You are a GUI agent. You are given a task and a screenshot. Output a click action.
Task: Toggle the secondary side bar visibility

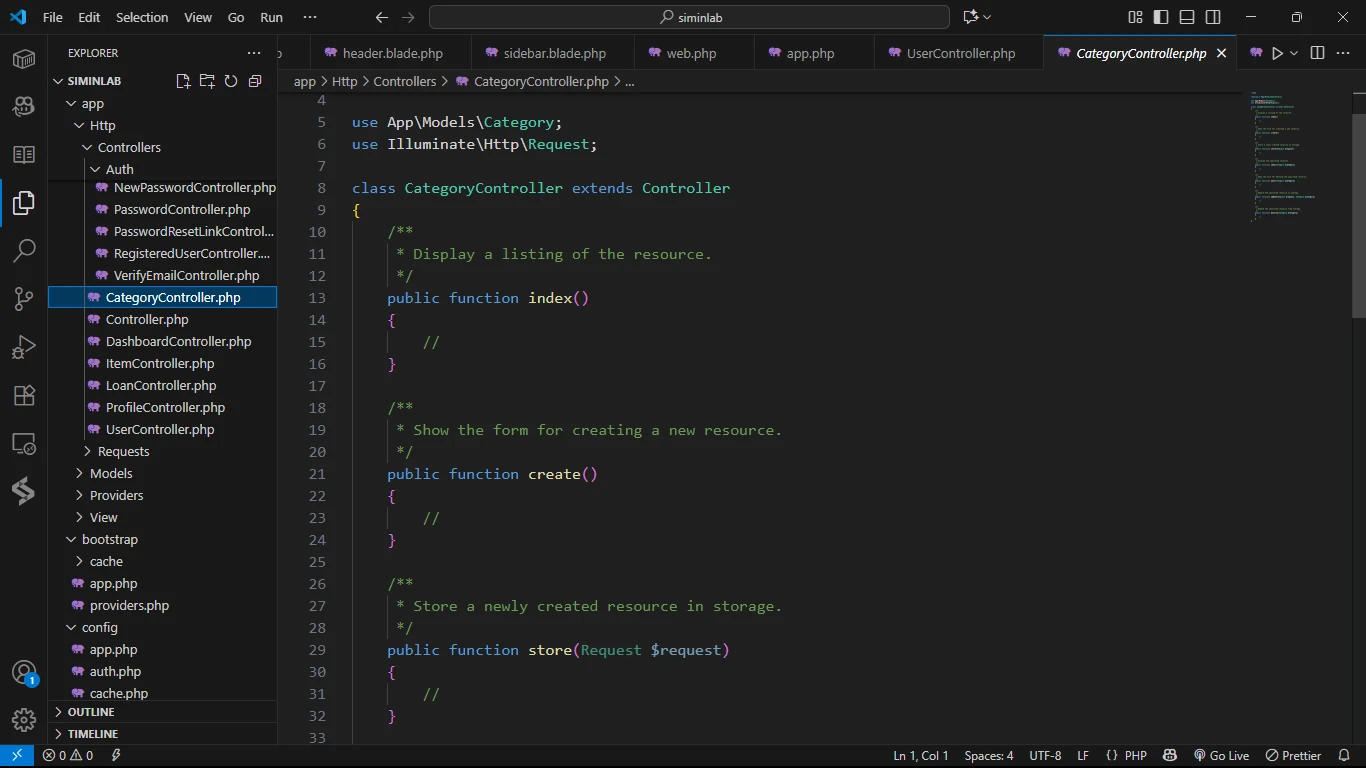[x=1213, y=17]
